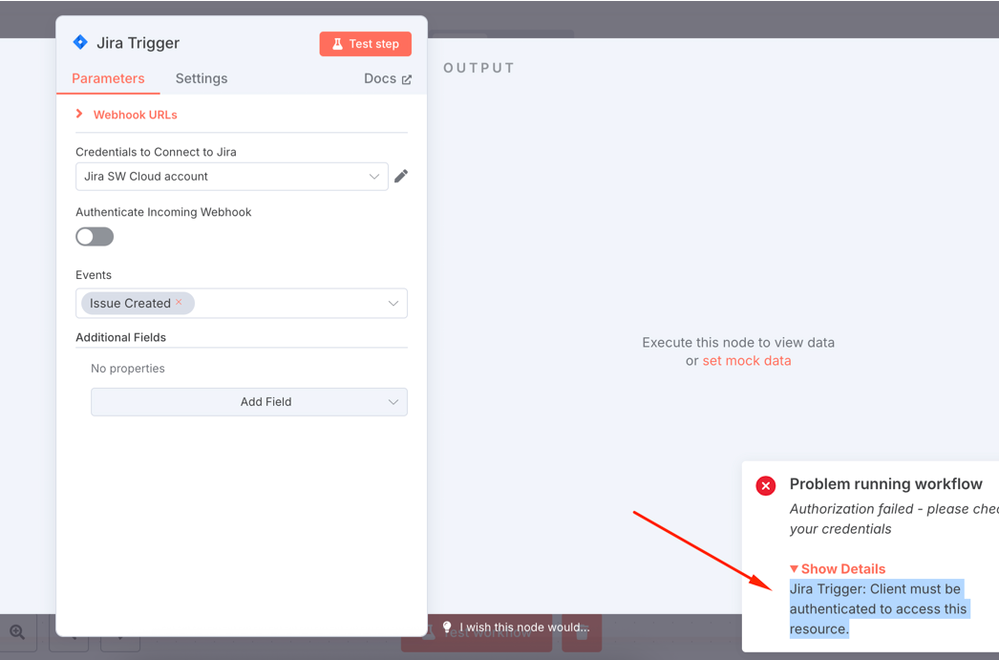Image resolution: width=999 pixels, height=660 pixels.
Task: Click the Jira diamond logo icon
Action: point(80,42)
